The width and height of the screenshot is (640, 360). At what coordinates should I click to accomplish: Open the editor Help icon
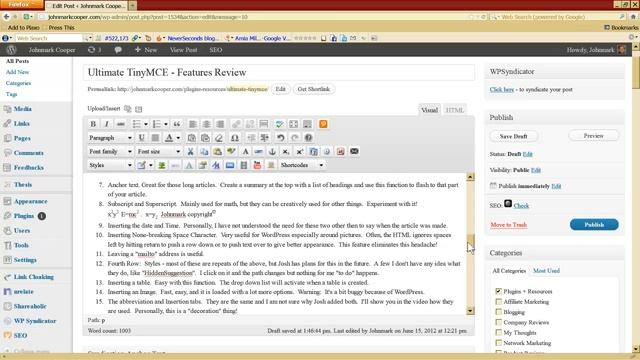[x=309, y=138]
